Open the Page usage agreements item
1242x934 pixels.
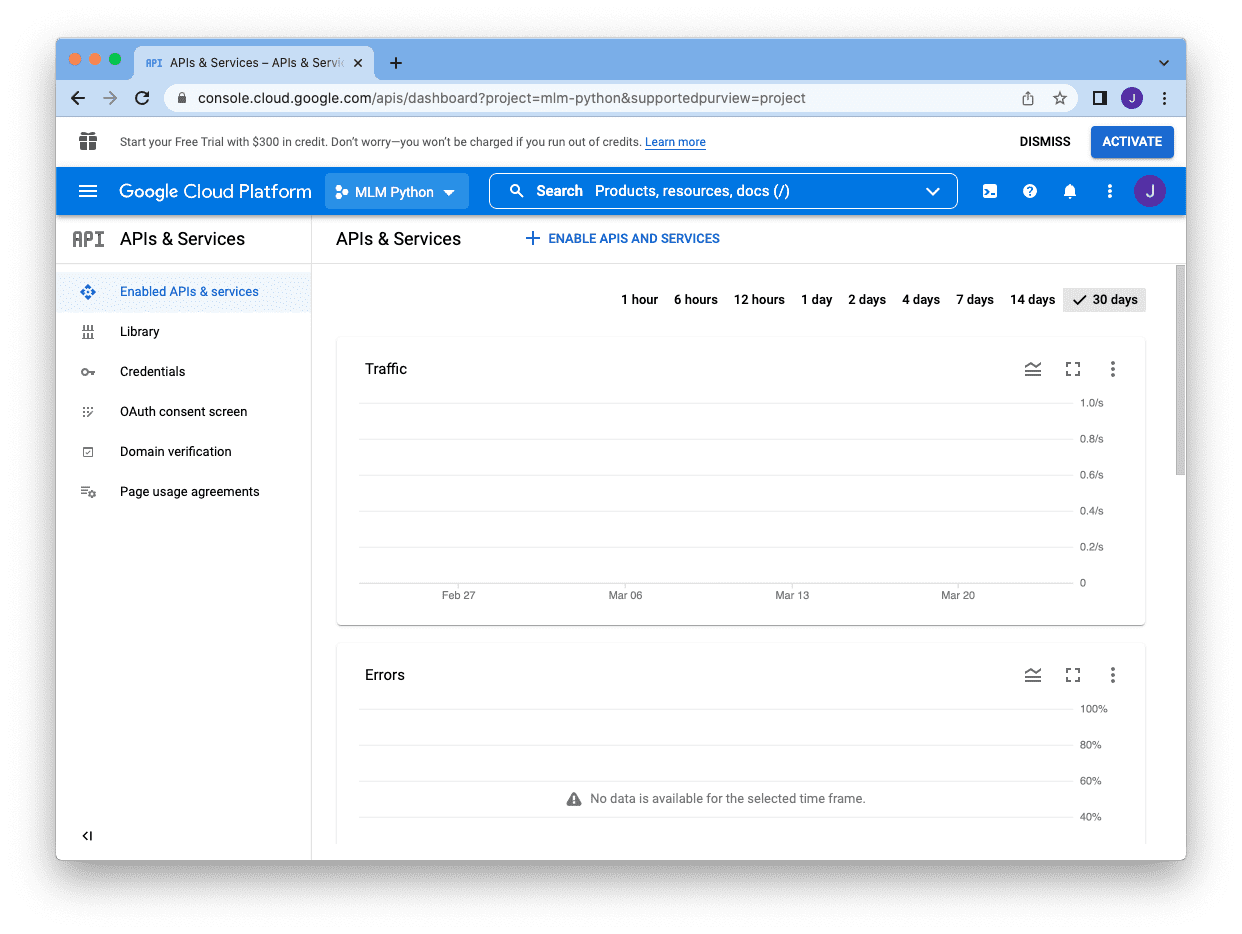click(x=183, y=492)
